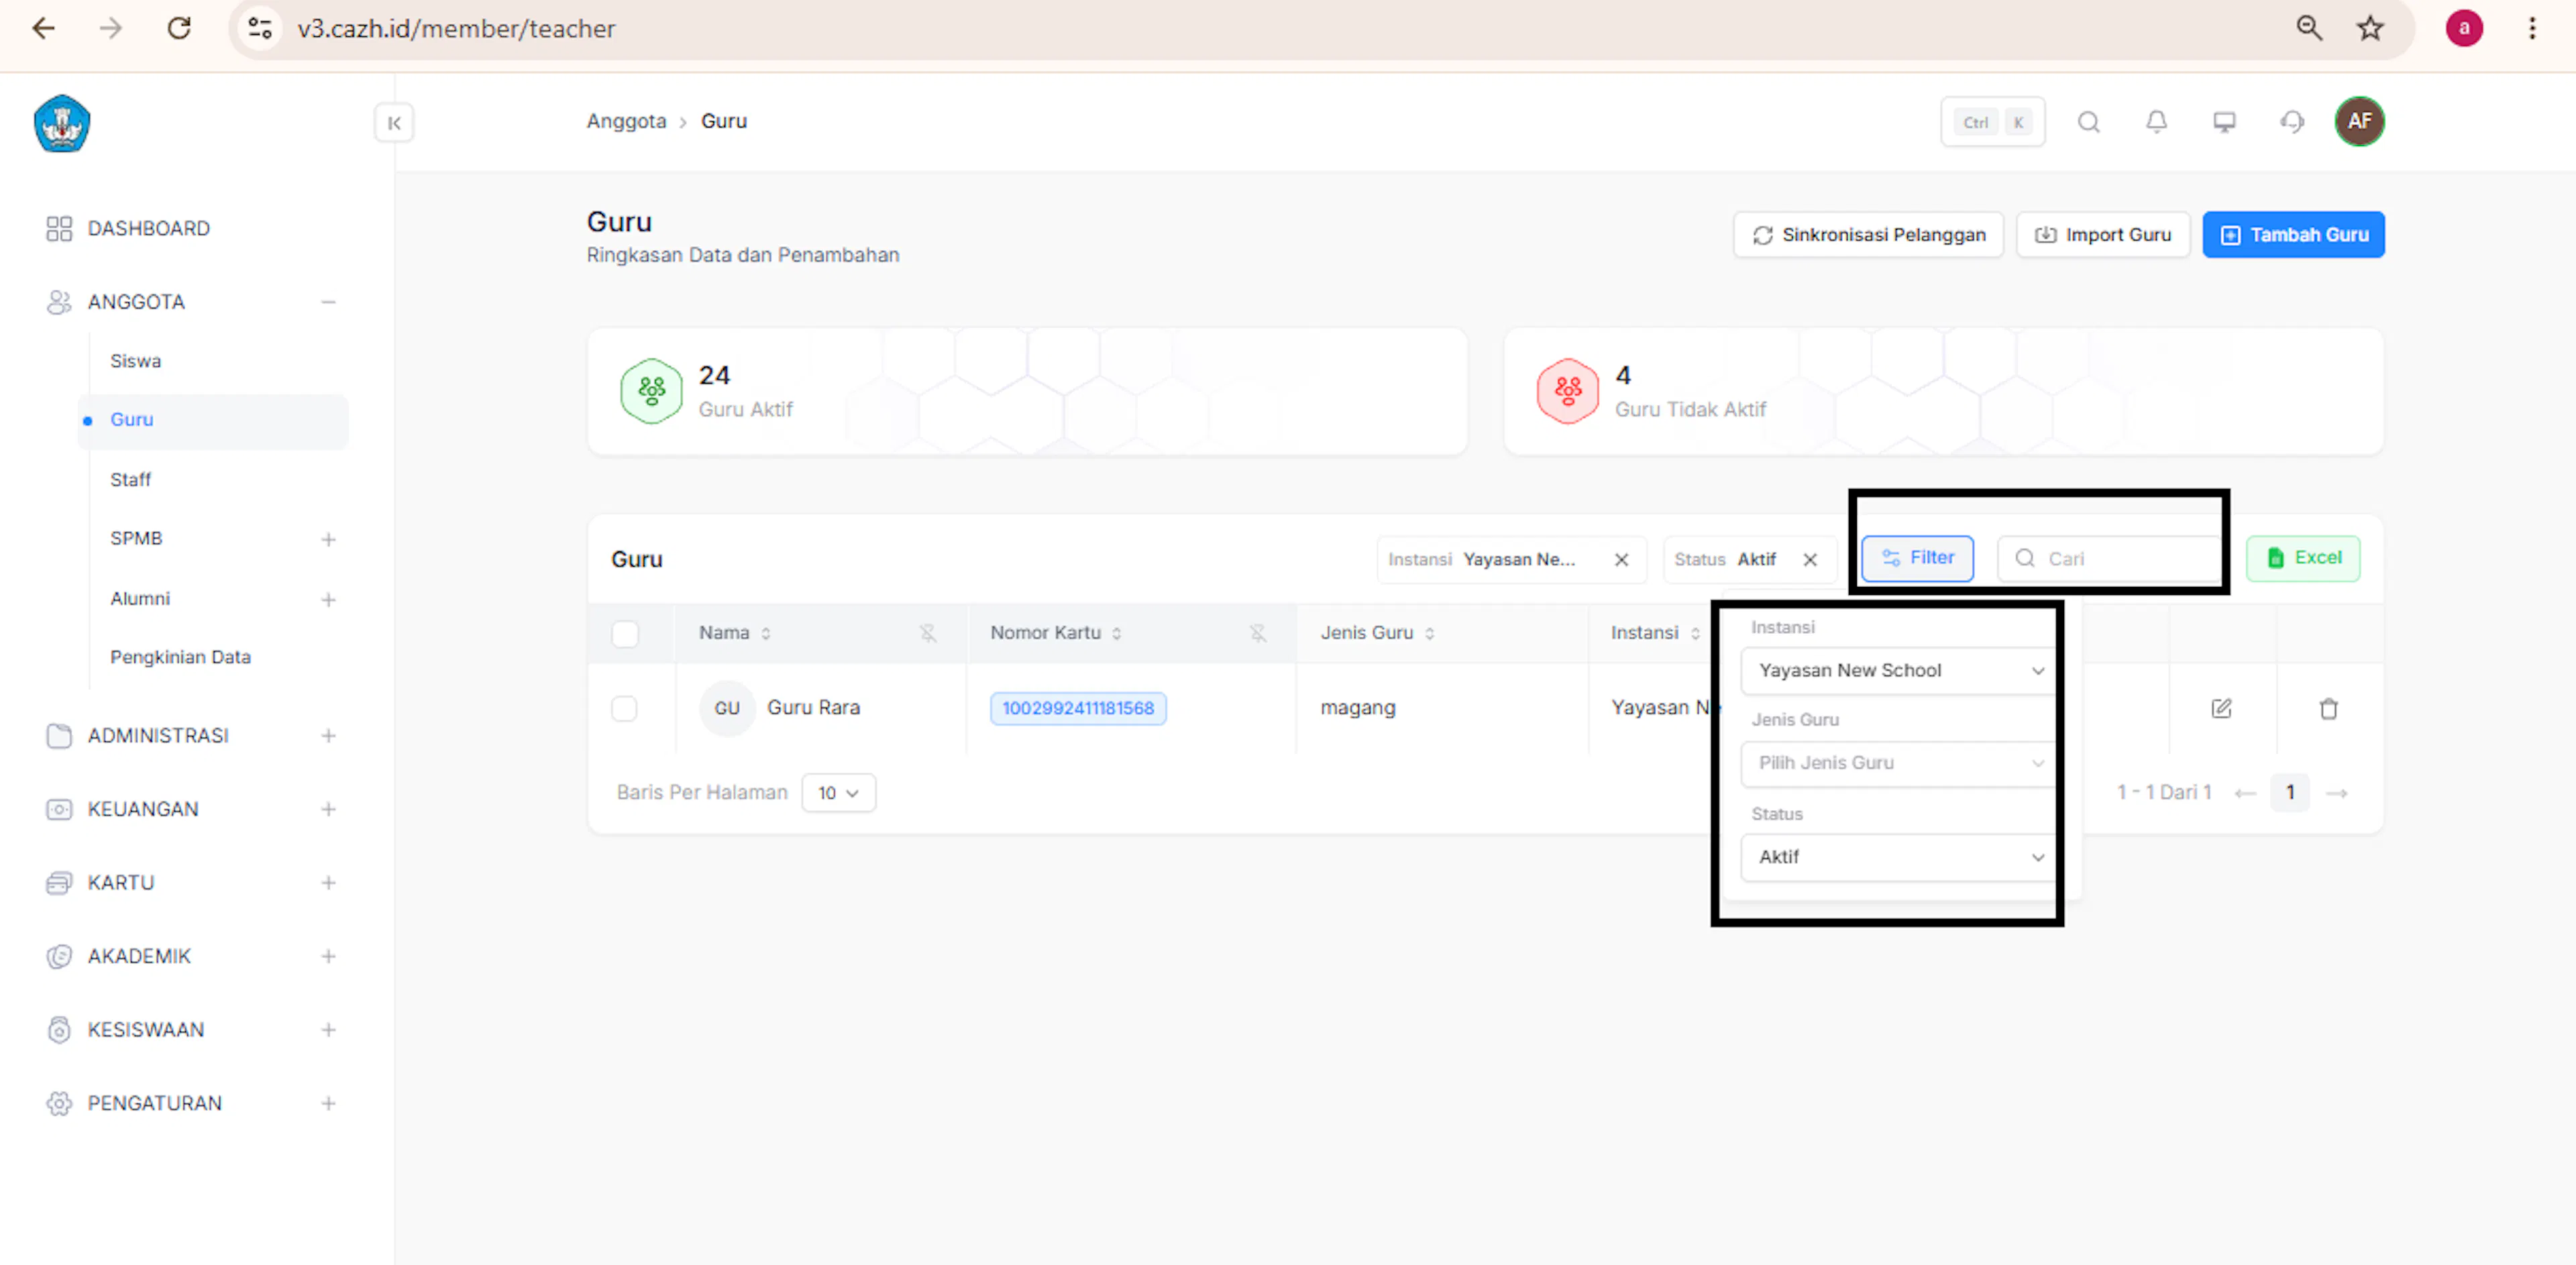Expand the KARTU menu

[x=328, y=883]
